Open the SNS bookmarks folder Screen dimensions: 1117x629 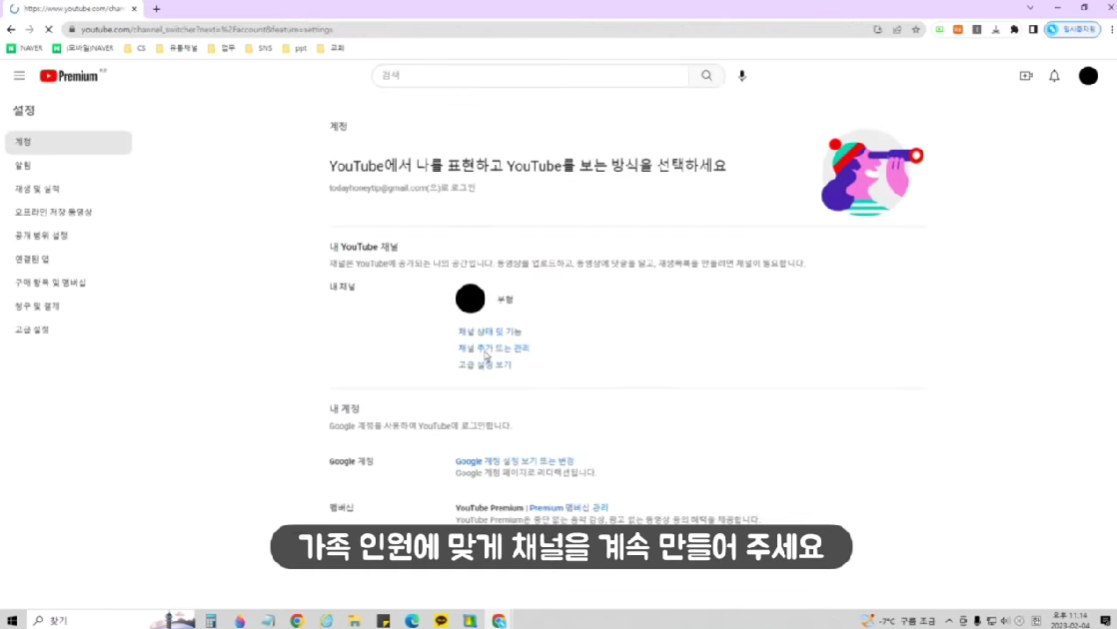[259, 48]
